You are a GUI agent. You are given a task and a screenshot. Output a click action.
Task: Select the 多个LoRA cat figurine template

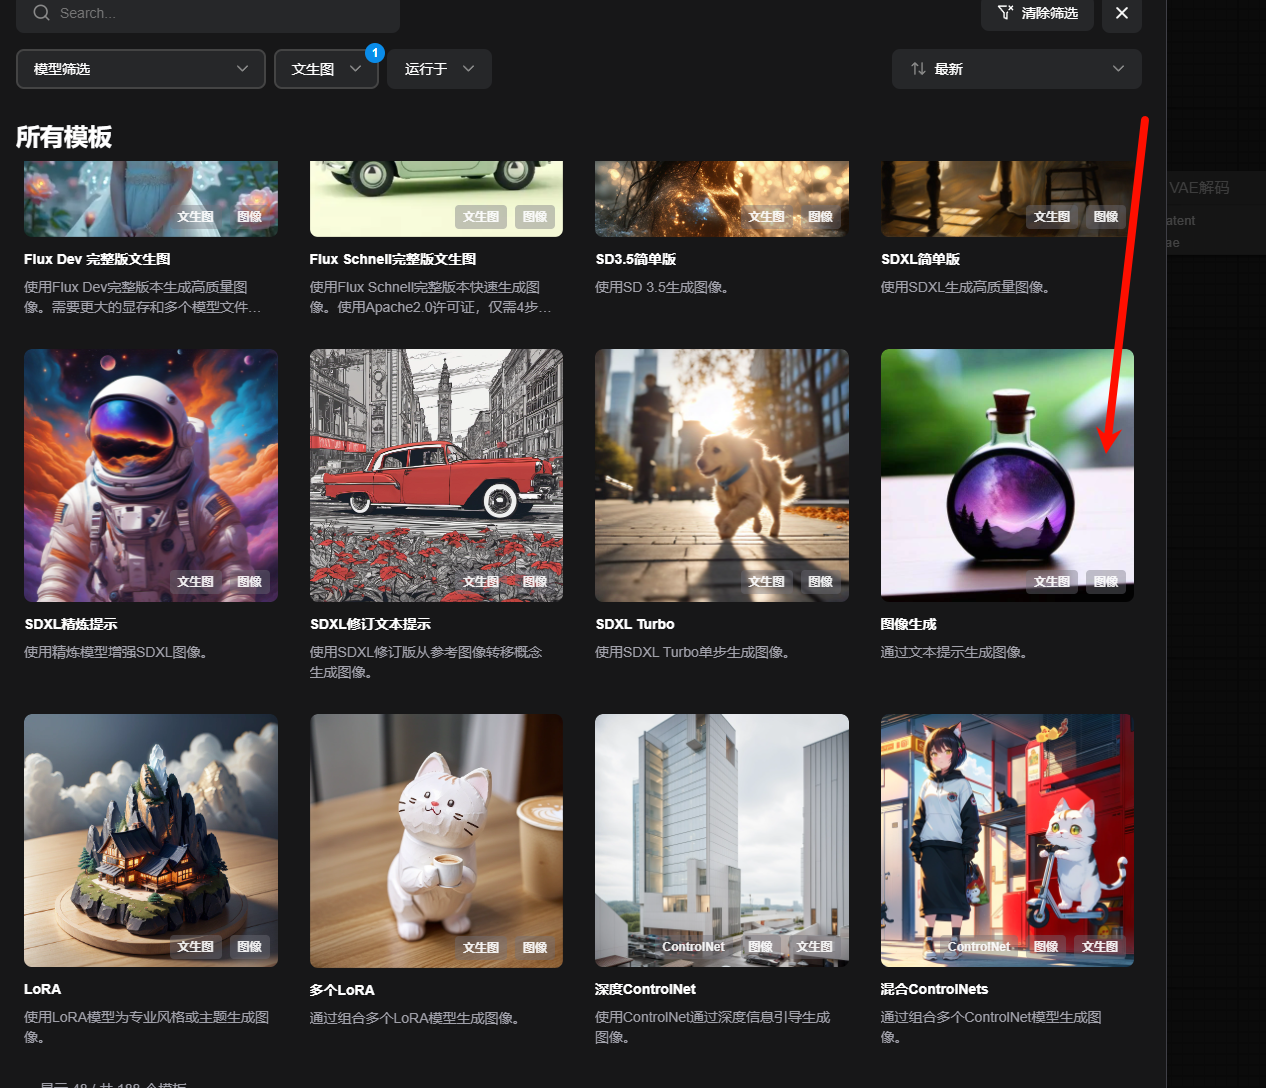click(436, 840)
